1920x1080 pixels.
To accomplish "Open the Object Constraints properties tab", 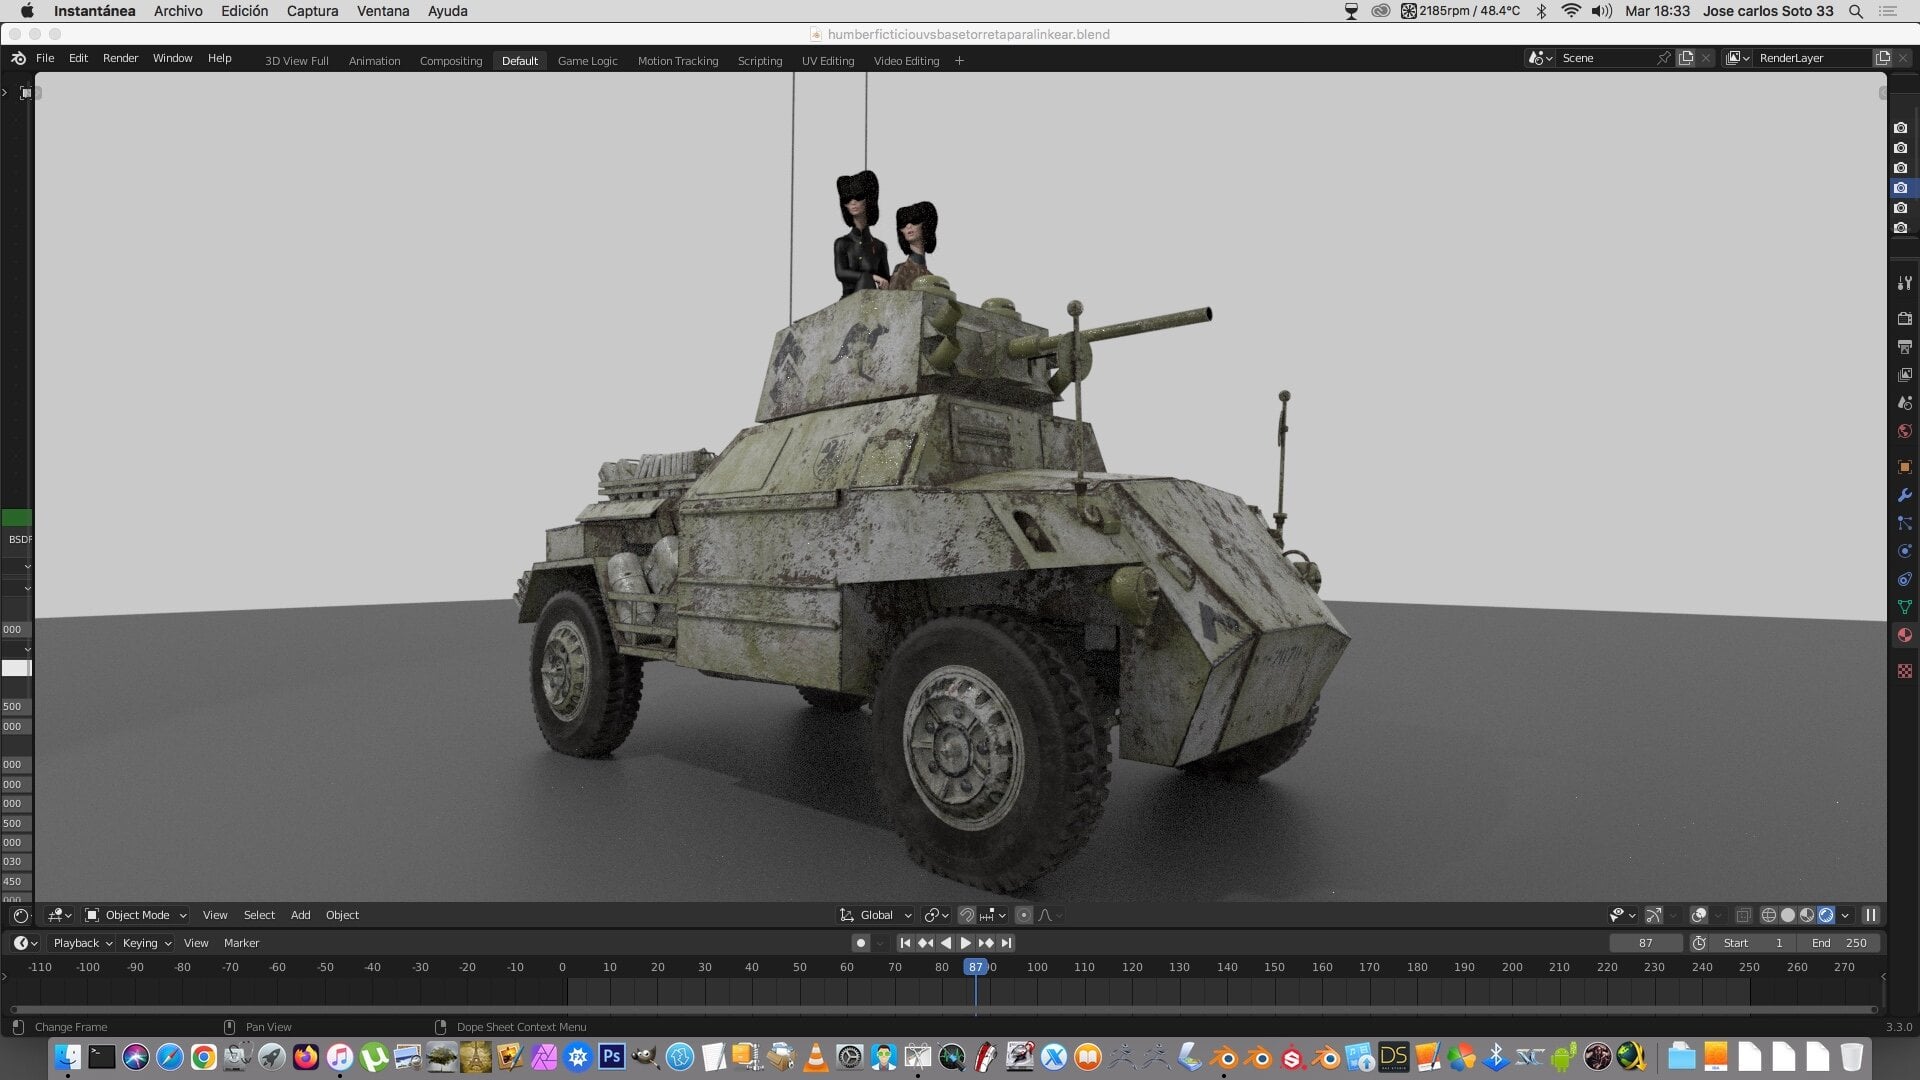I will (1904, 579).
